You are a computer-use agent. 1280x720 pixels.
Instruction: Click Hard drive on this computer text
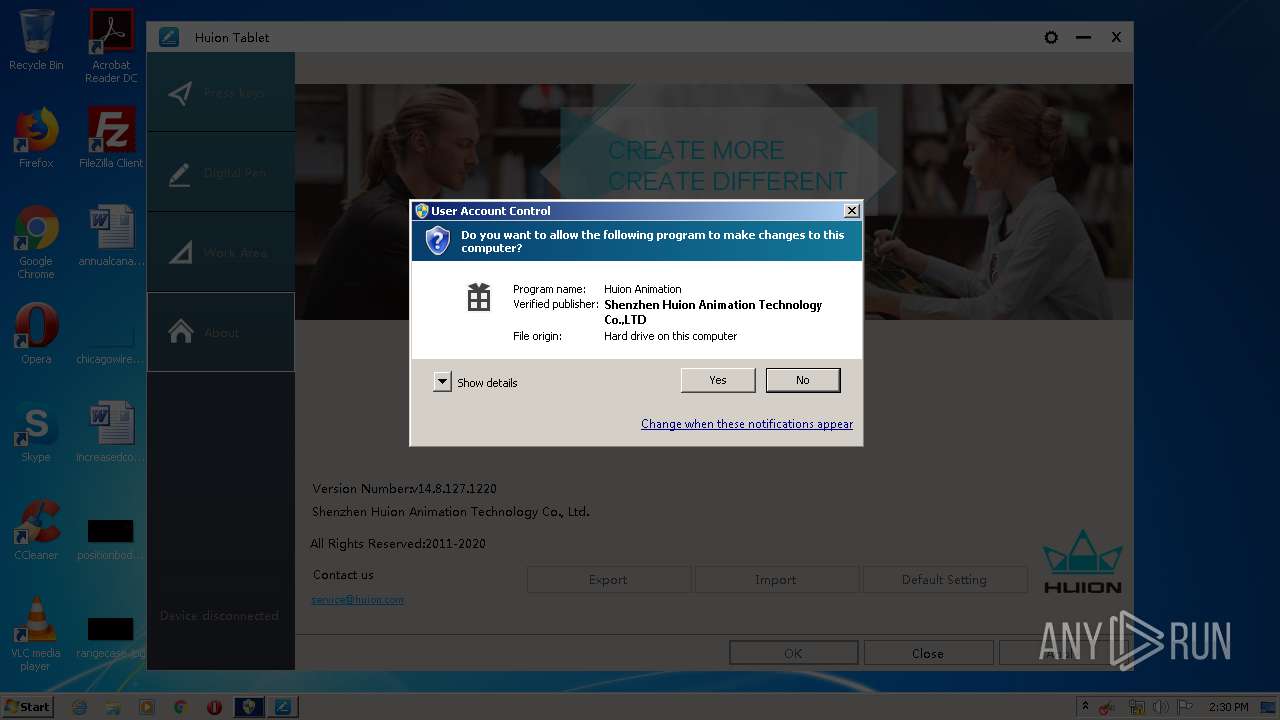670,336
